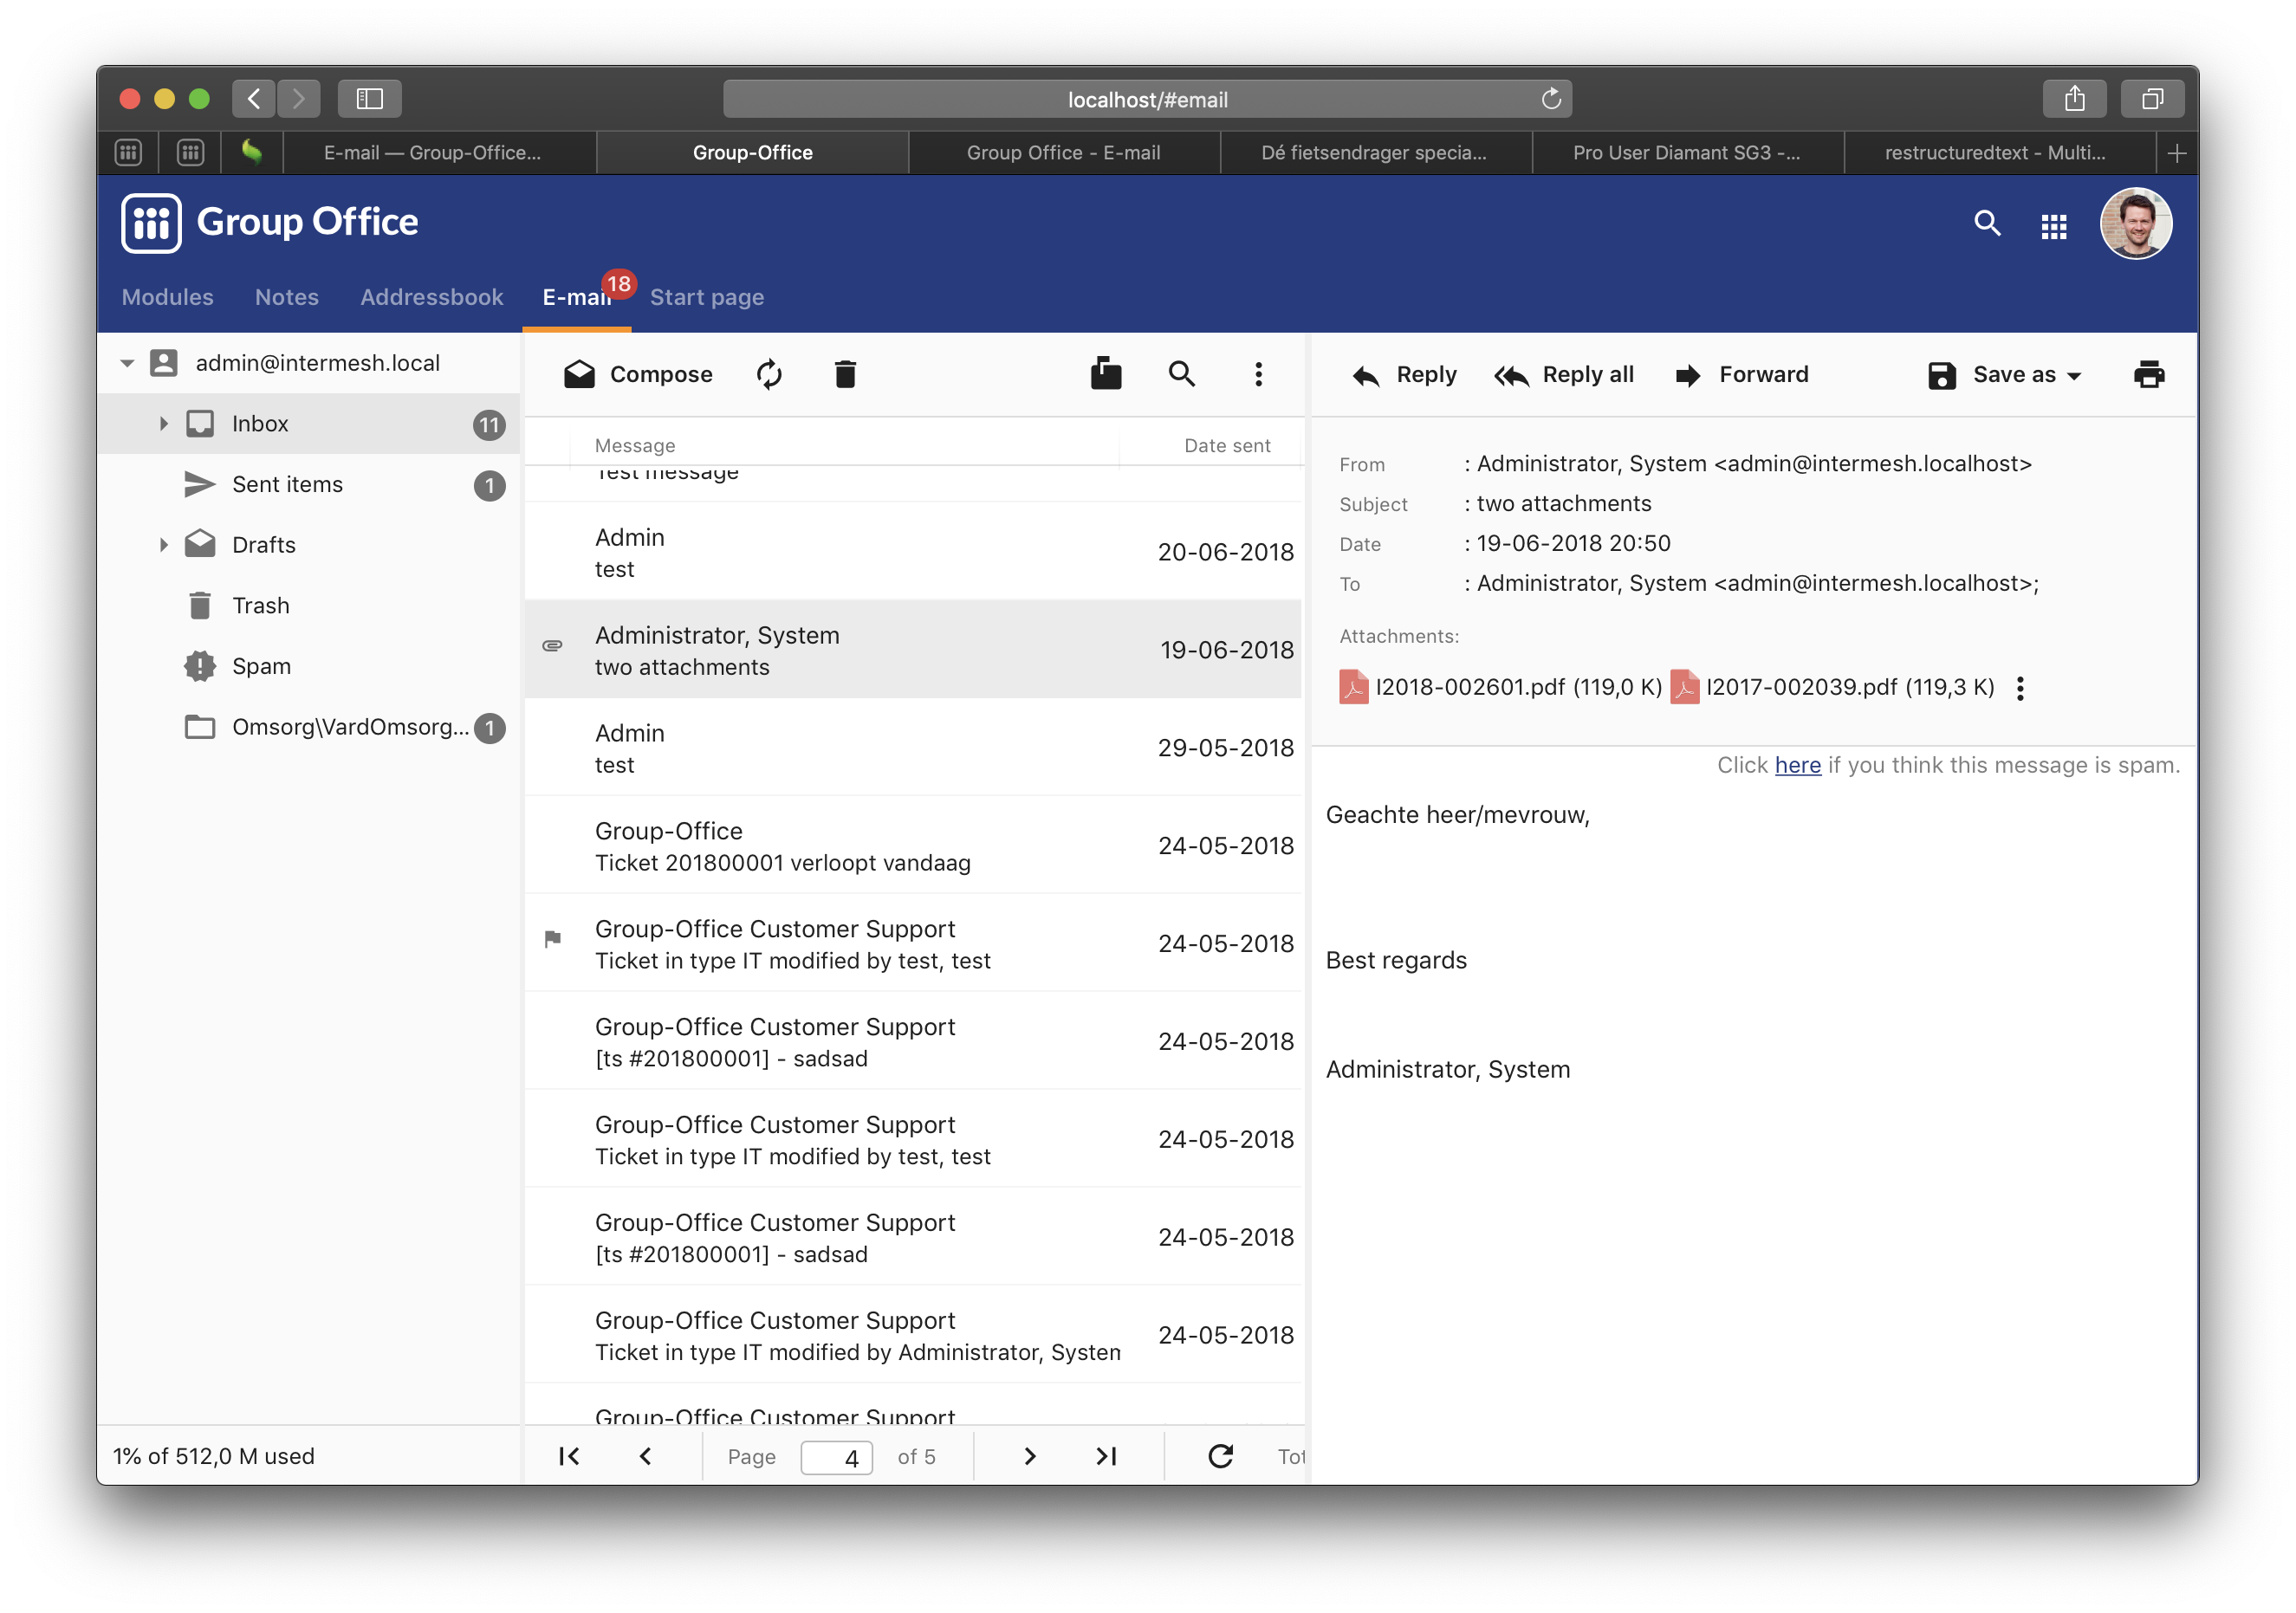Open the message list more options menu
The width and height of the screenshot is (2296, 1613).
(1258, 374)
